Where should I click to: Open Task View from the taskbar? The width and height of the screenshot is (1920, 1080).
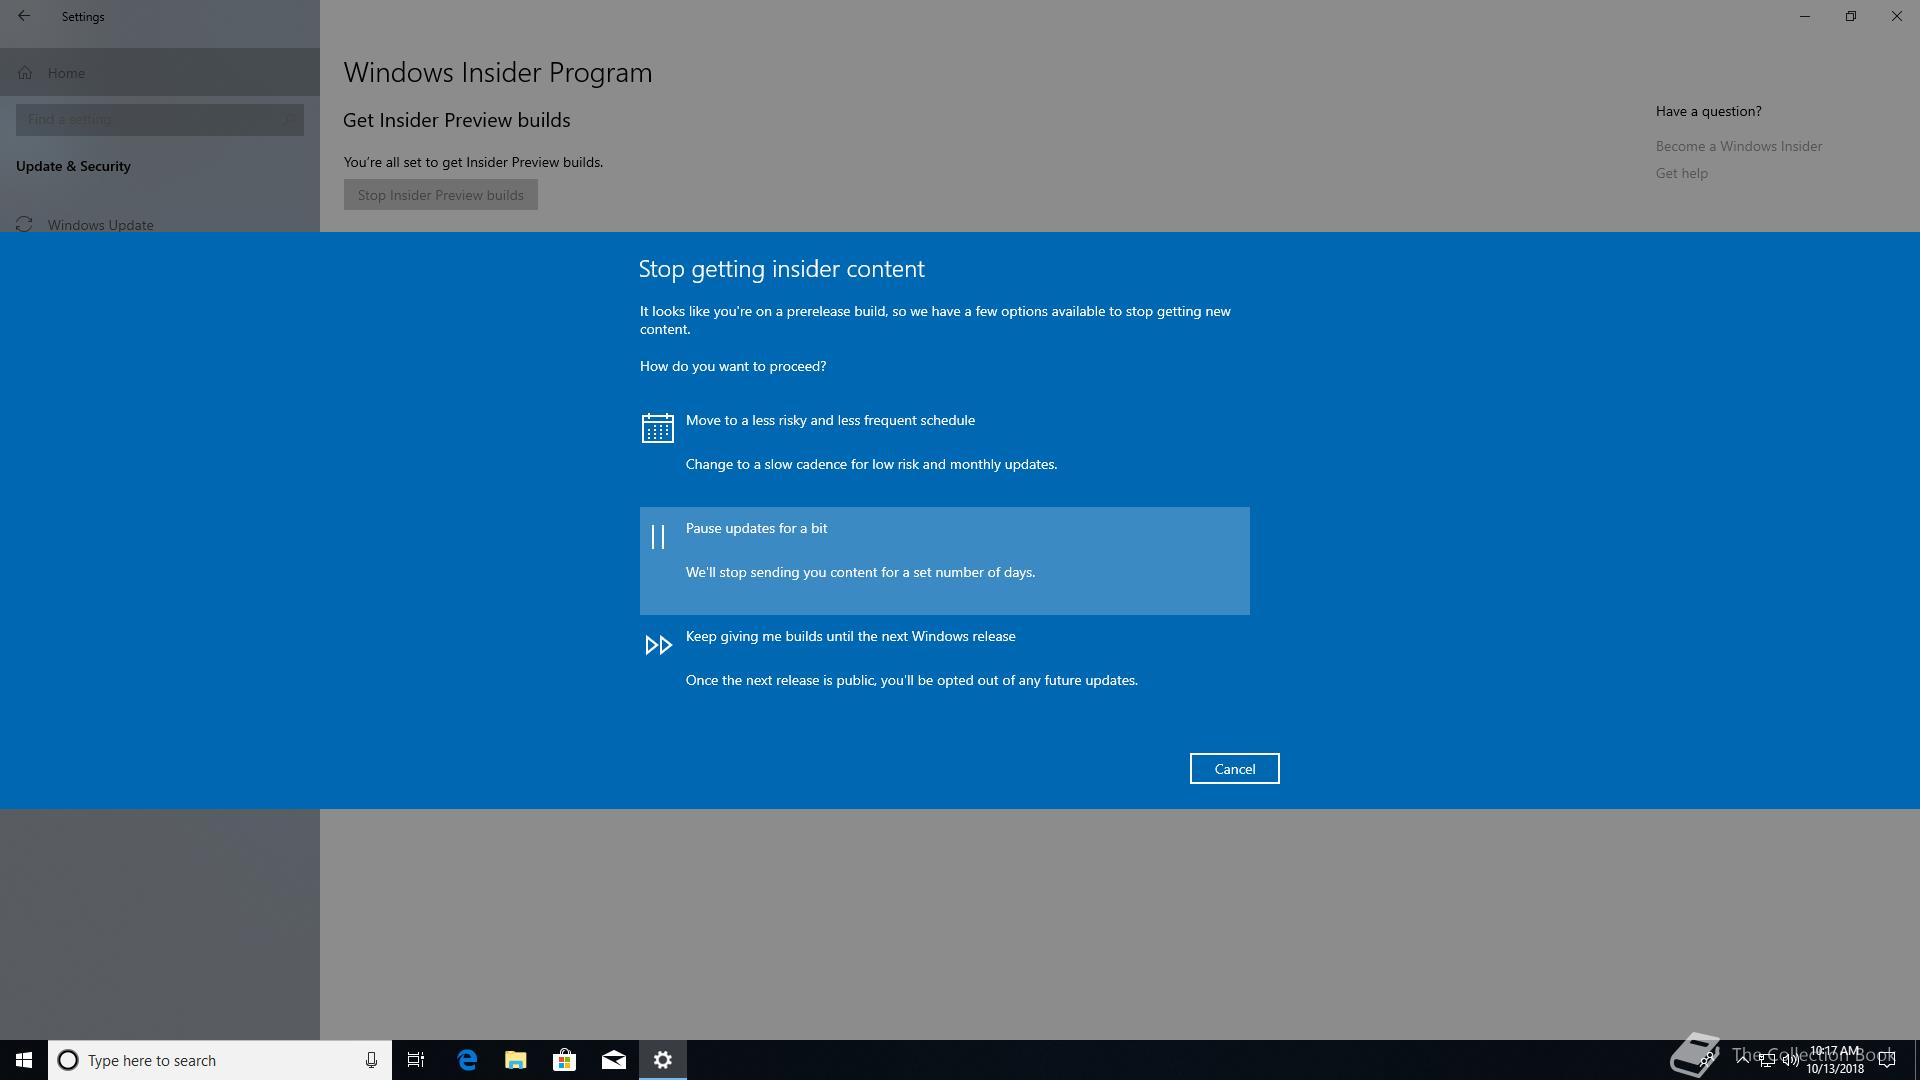(x=416, y=1060)
